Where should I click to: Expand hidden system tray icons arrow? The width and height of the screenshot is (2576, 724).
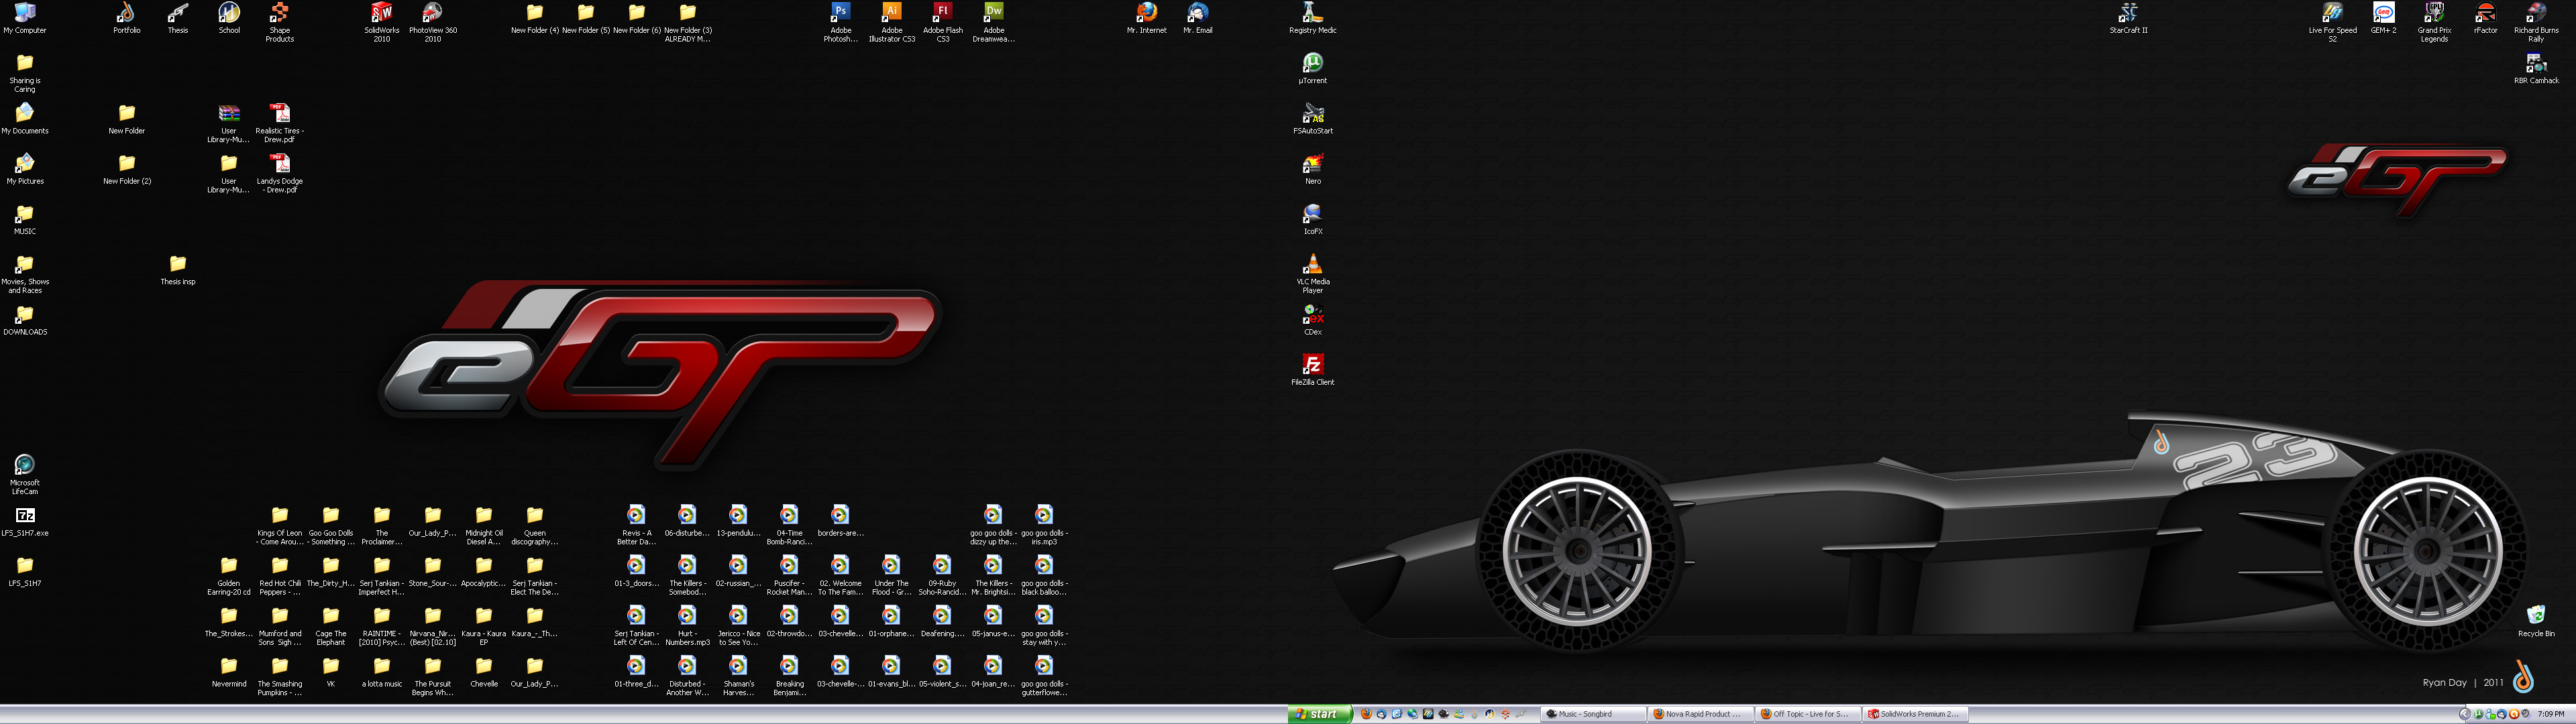click(2465, 714)
